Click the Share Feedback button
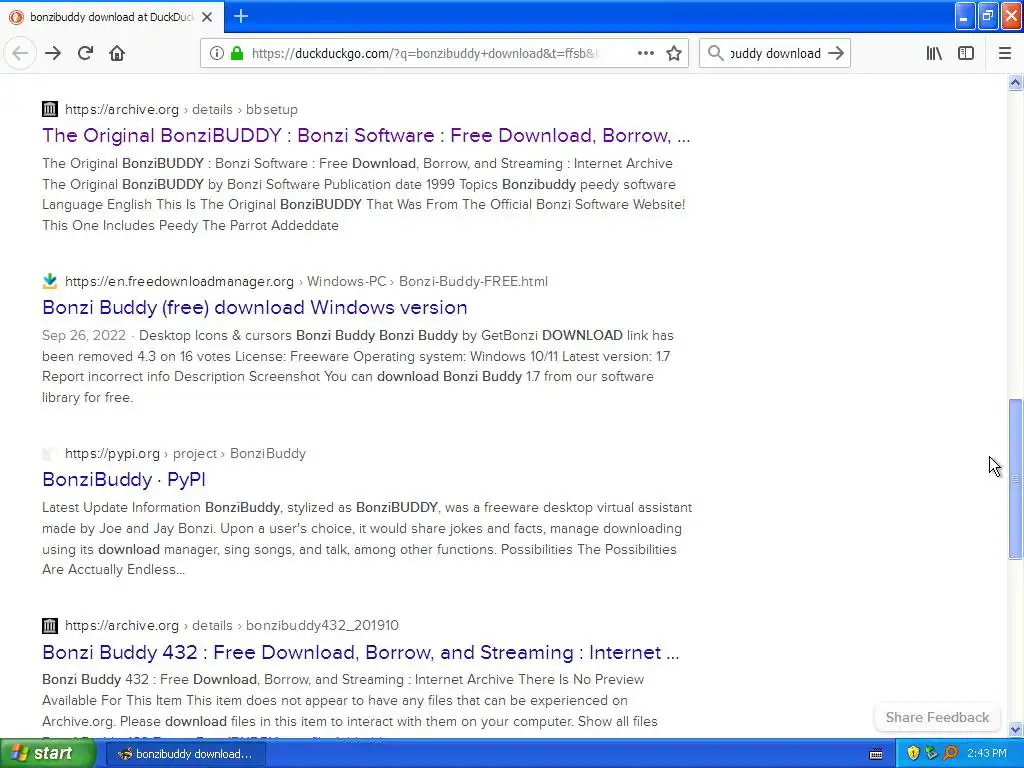The image size is (1024, 768). (x=937, y=717)
